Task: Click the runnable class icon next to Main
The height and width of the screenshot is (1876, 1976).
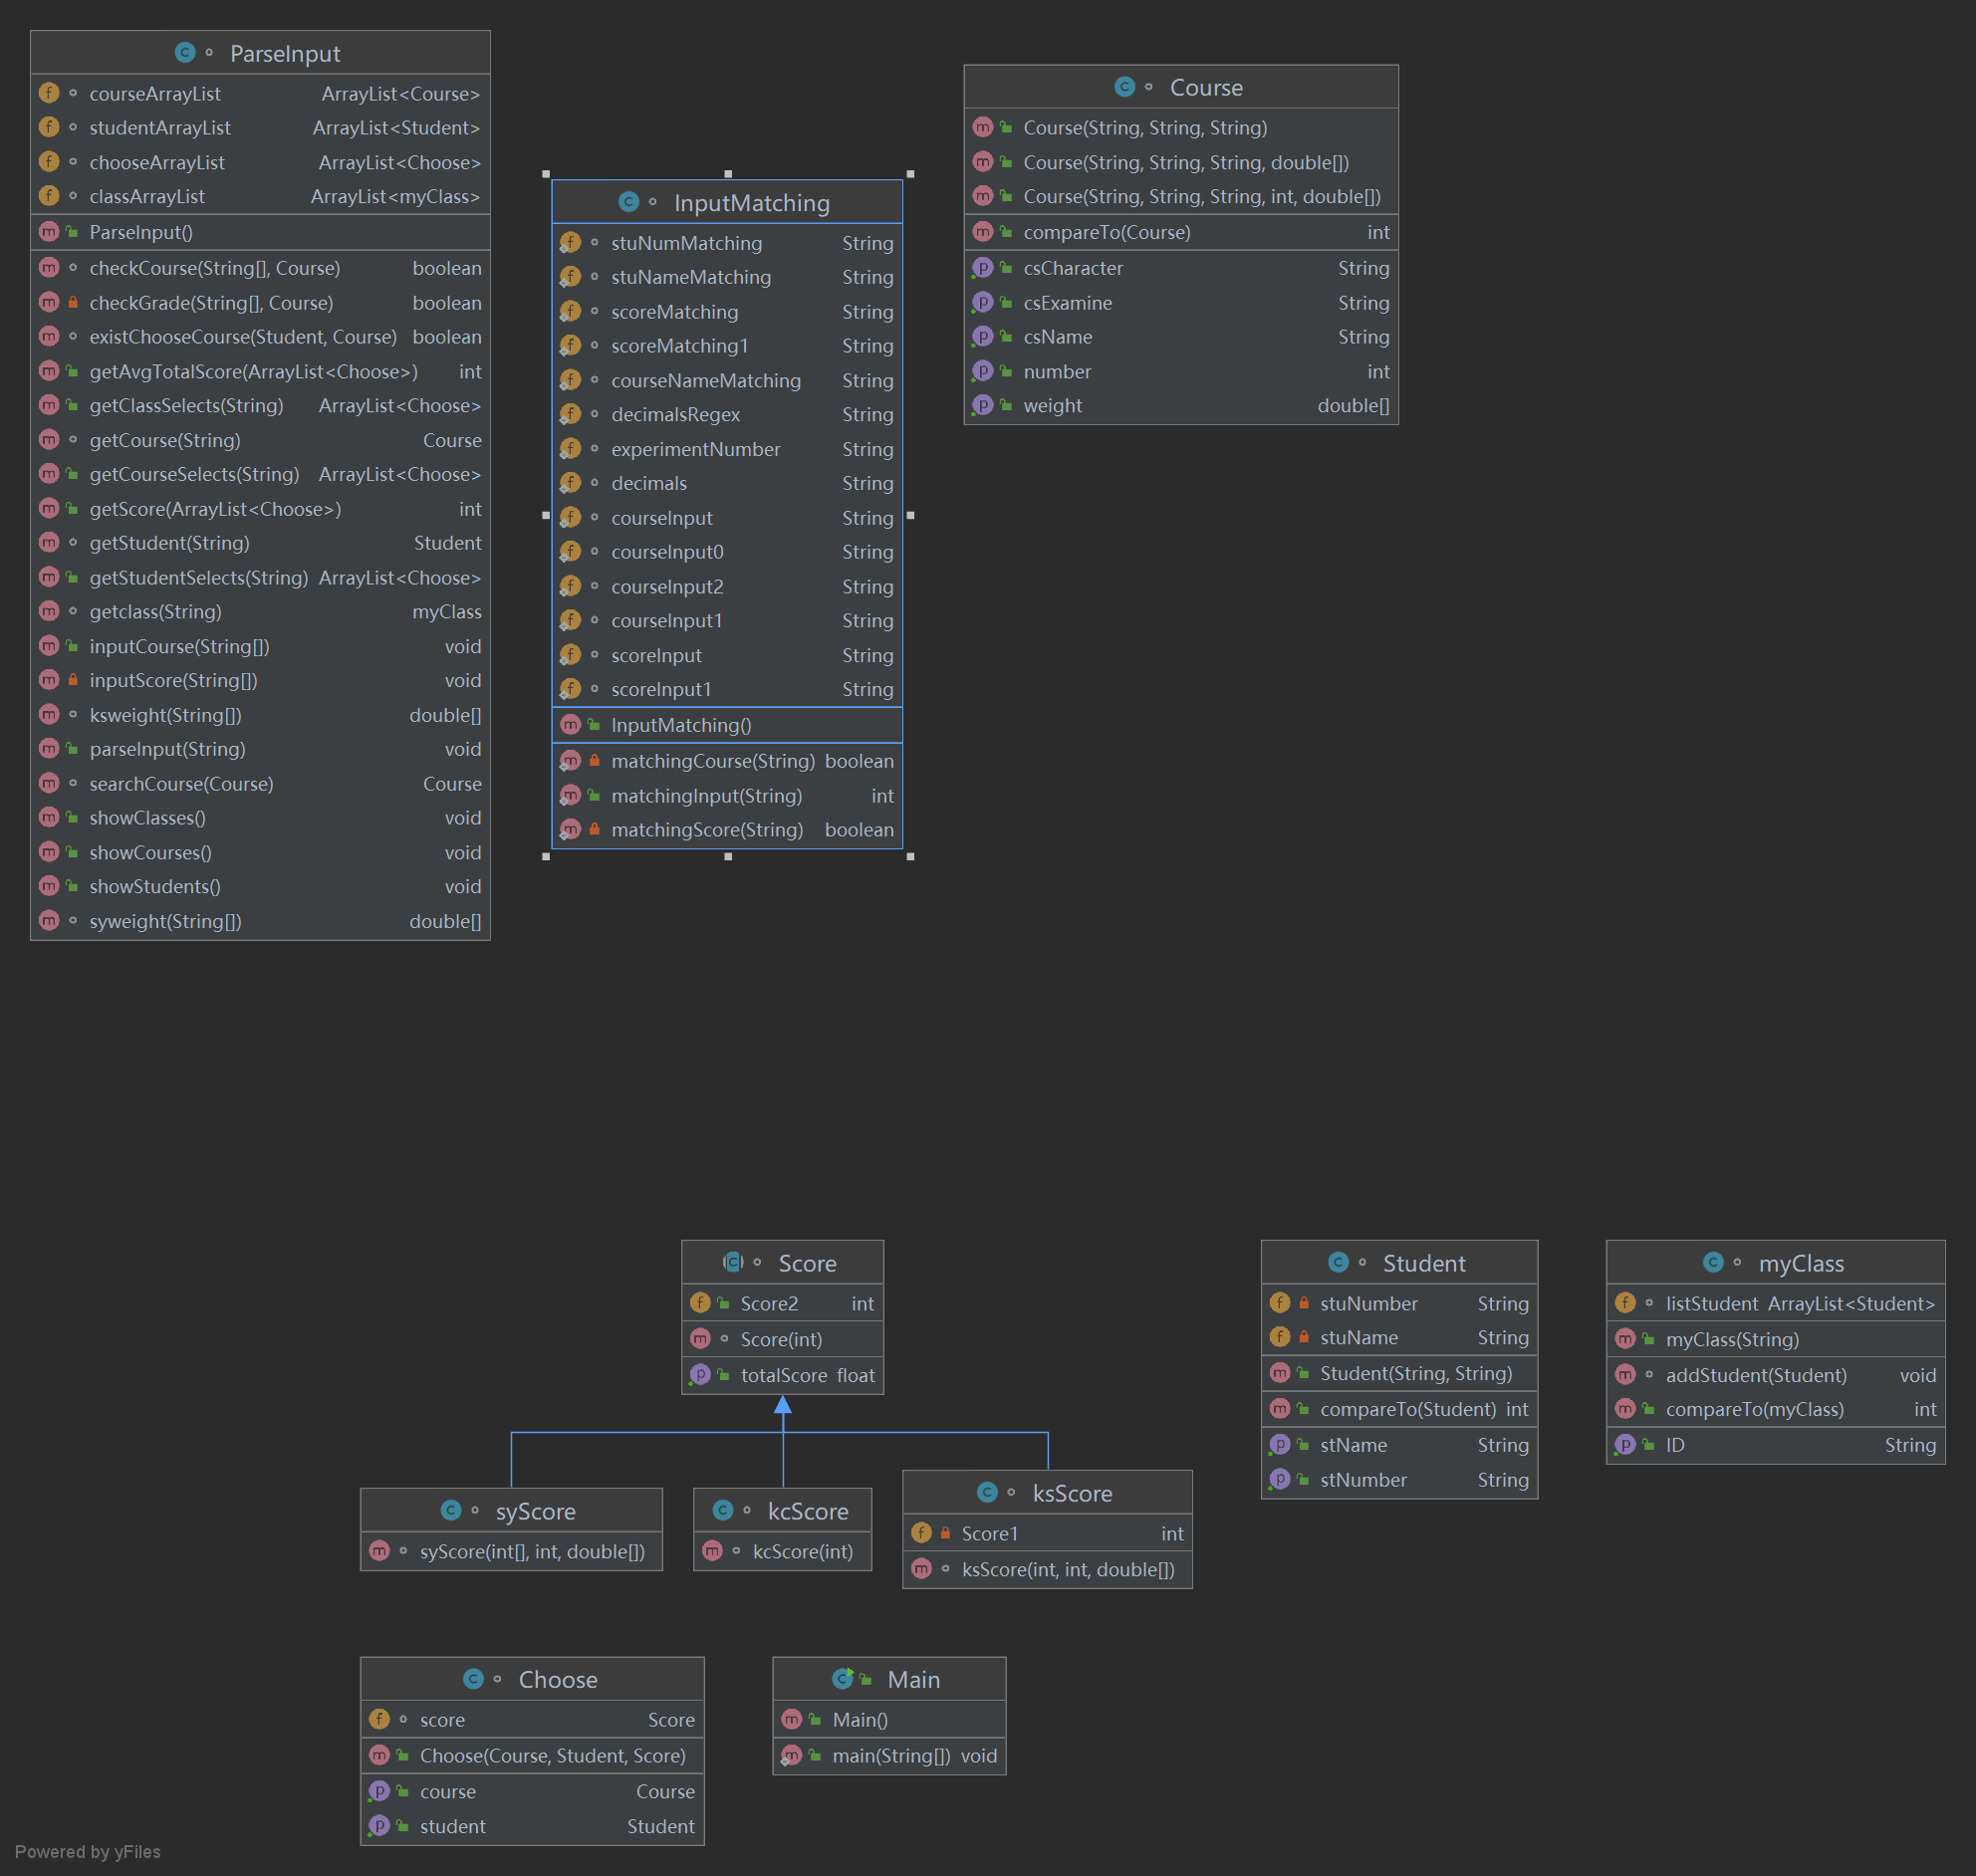Action: (x=843, y=1679)
